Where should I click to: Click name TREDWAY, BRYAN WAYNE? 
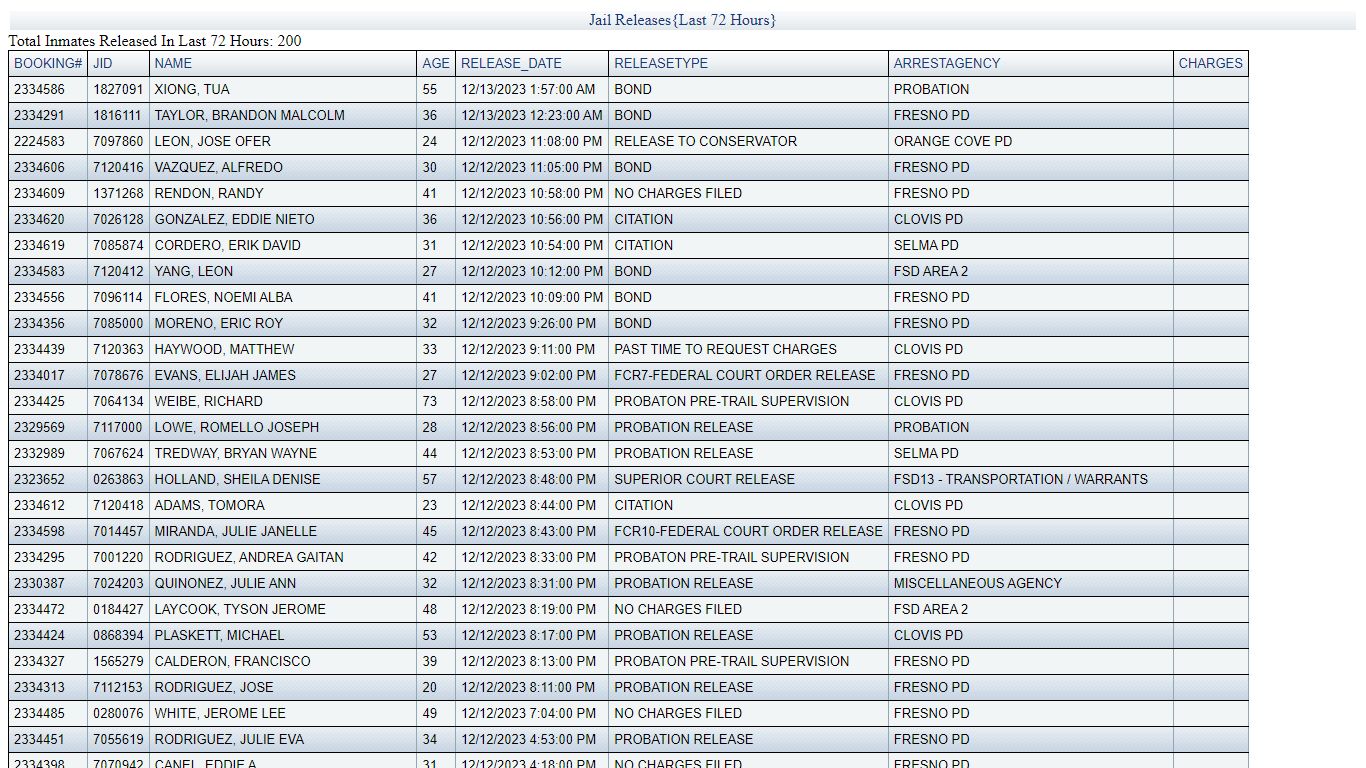point(235,453)
